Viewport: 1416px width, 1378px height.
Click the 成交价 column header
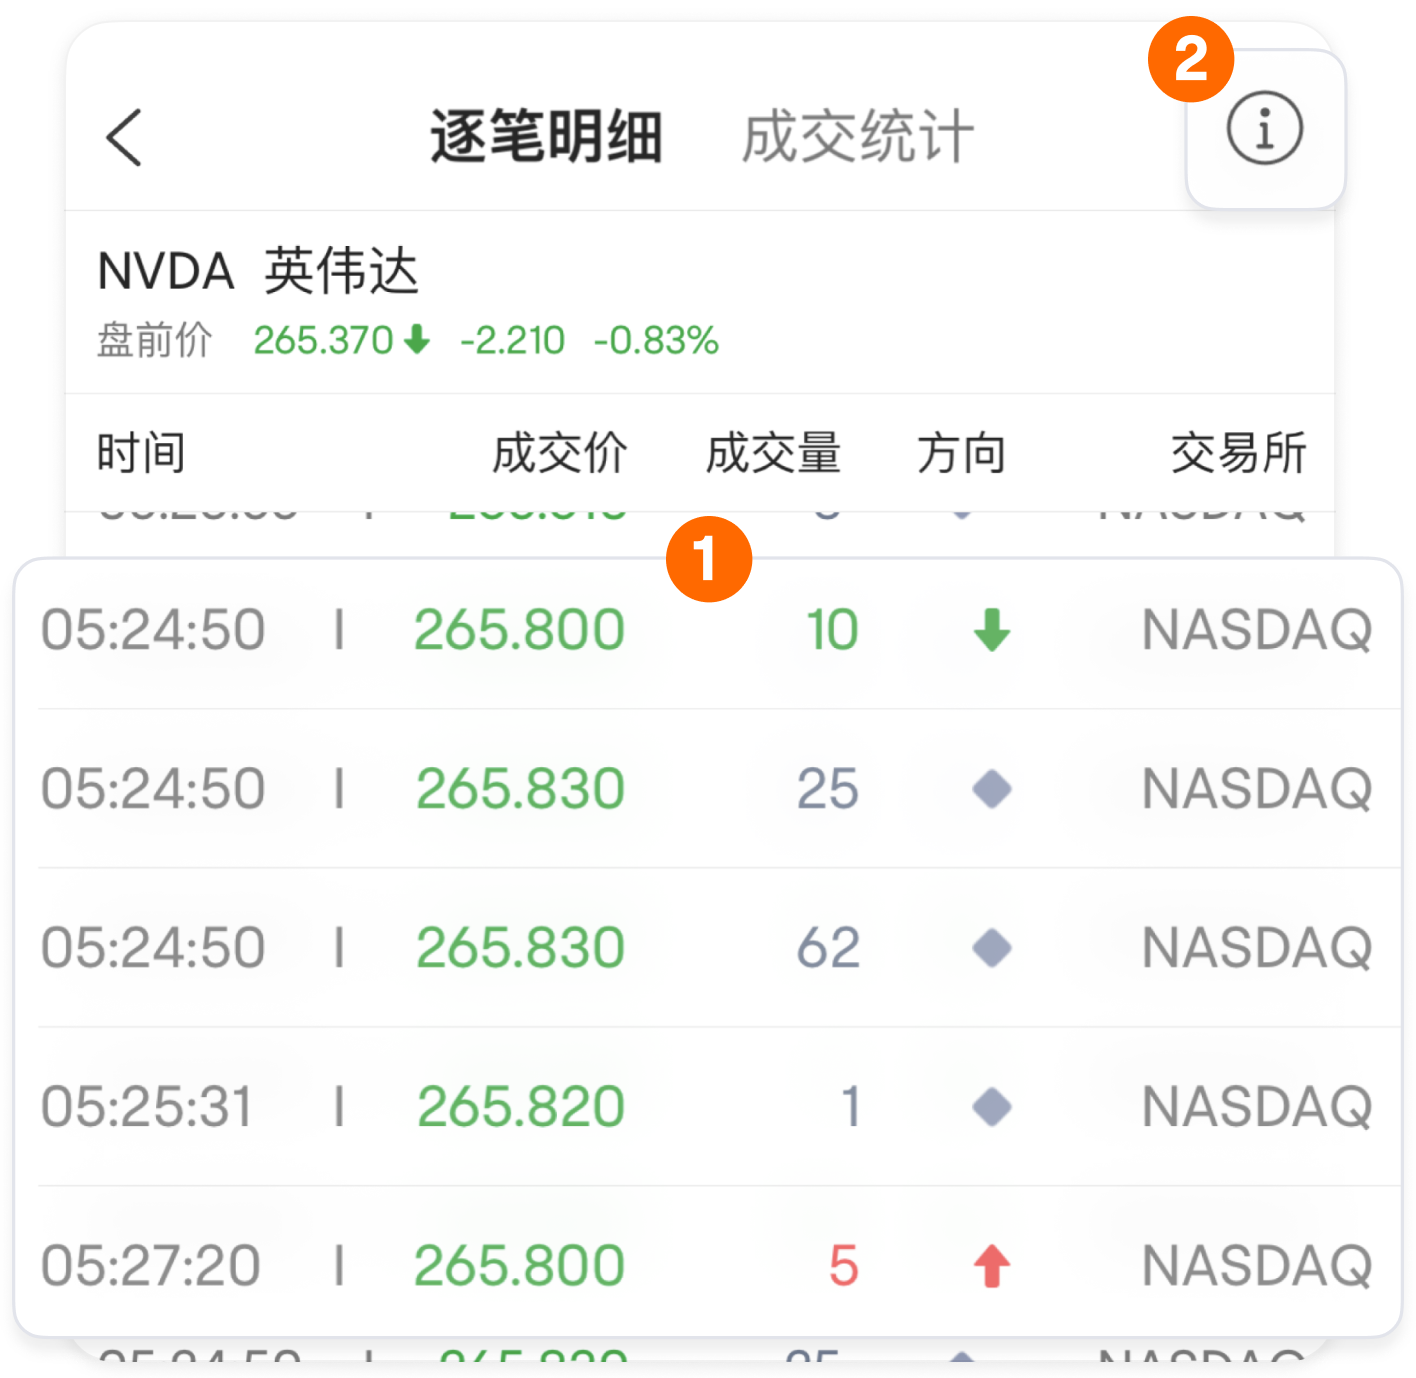(x=560, y=453)
